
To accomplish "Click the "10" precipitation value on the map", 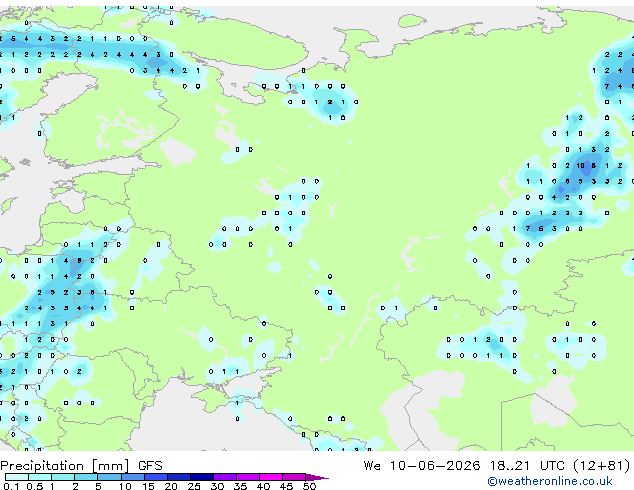I will (581, 165).
